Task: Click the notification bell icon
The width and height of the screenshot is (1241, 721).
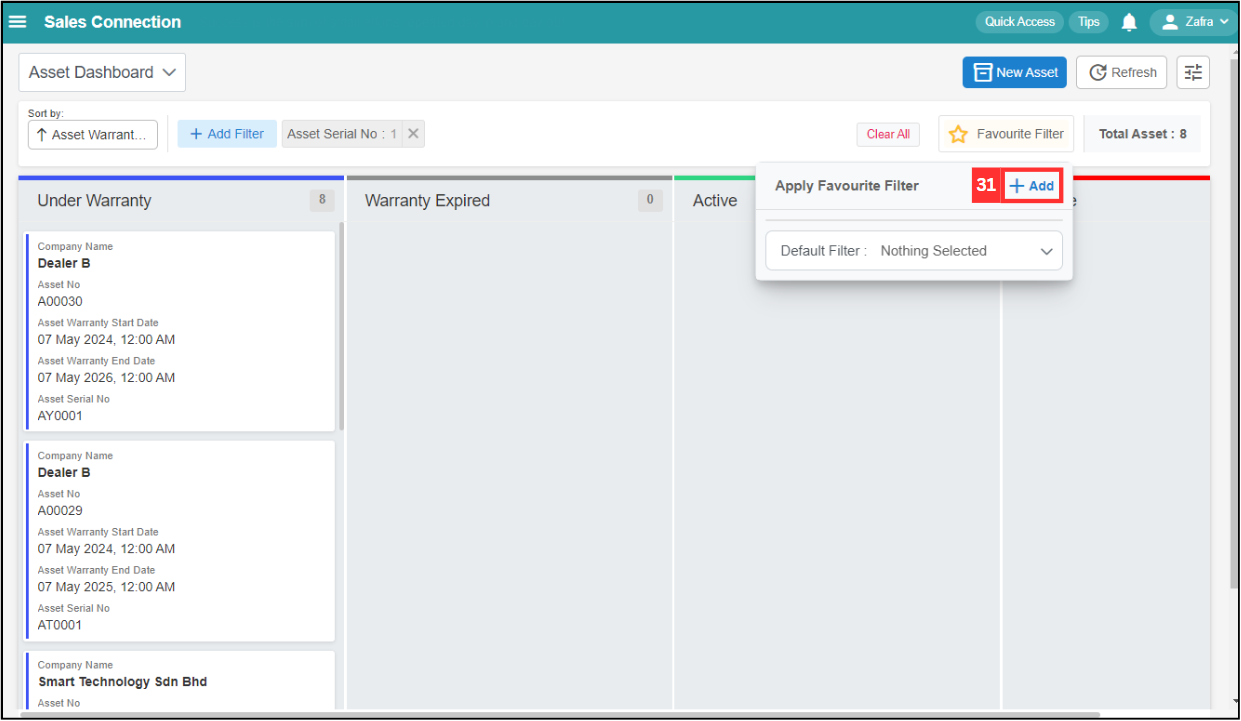Action: click(1129, 22)
